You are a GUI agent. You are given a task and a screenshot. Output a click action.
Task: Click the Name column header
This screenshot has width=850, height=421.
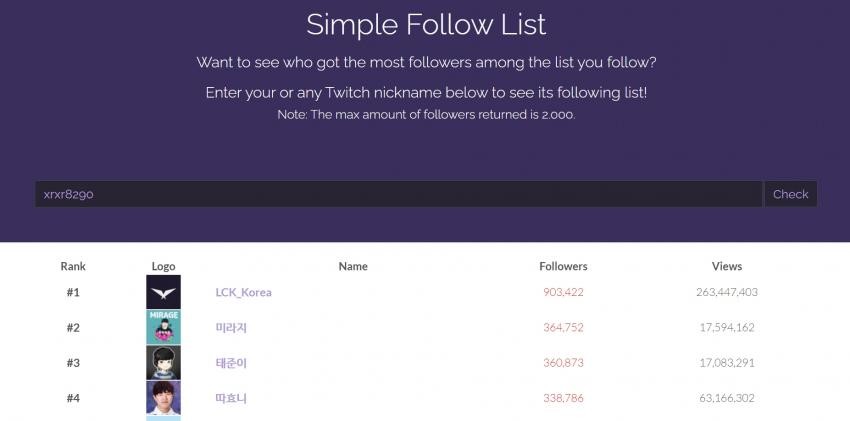(353, 266)
